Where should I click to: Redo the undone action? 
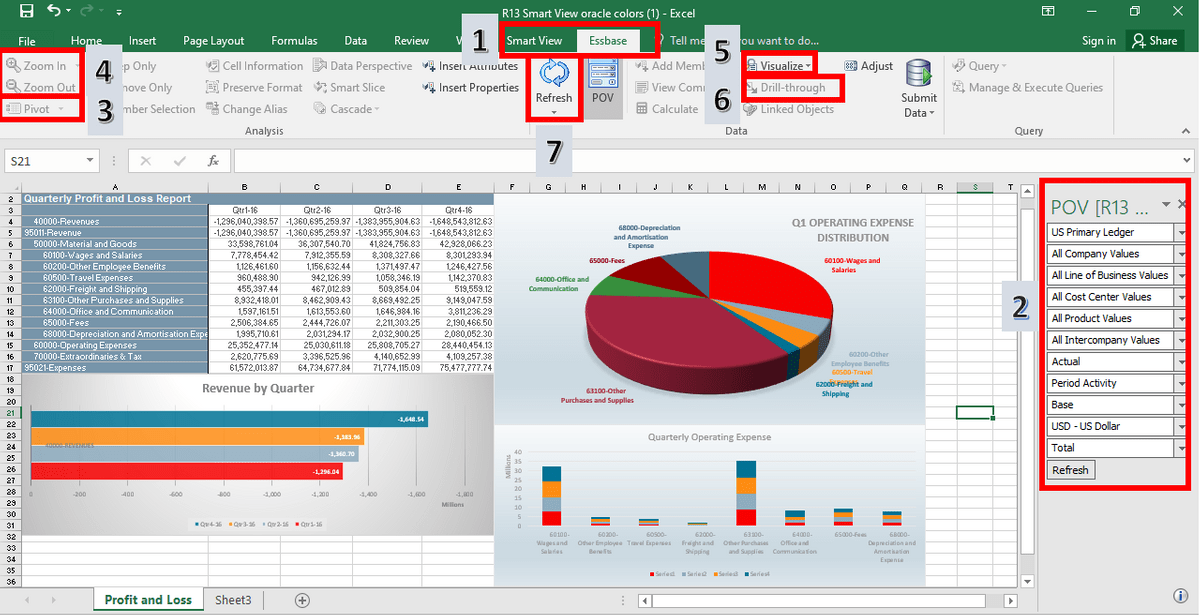[x=84, y=12]
